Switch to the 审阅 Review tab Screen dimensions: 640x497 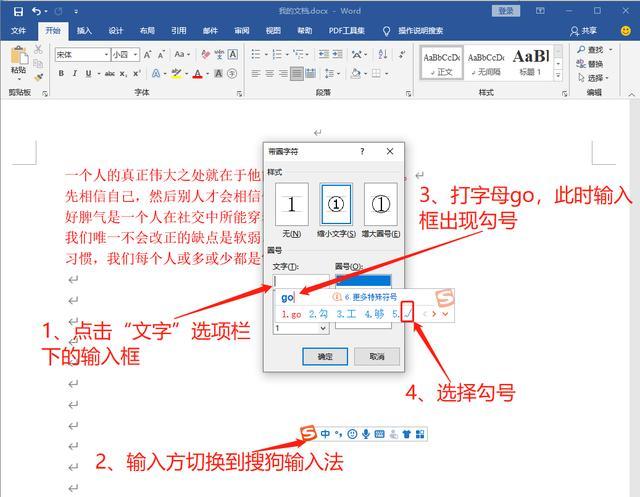(x=242, y=31)
